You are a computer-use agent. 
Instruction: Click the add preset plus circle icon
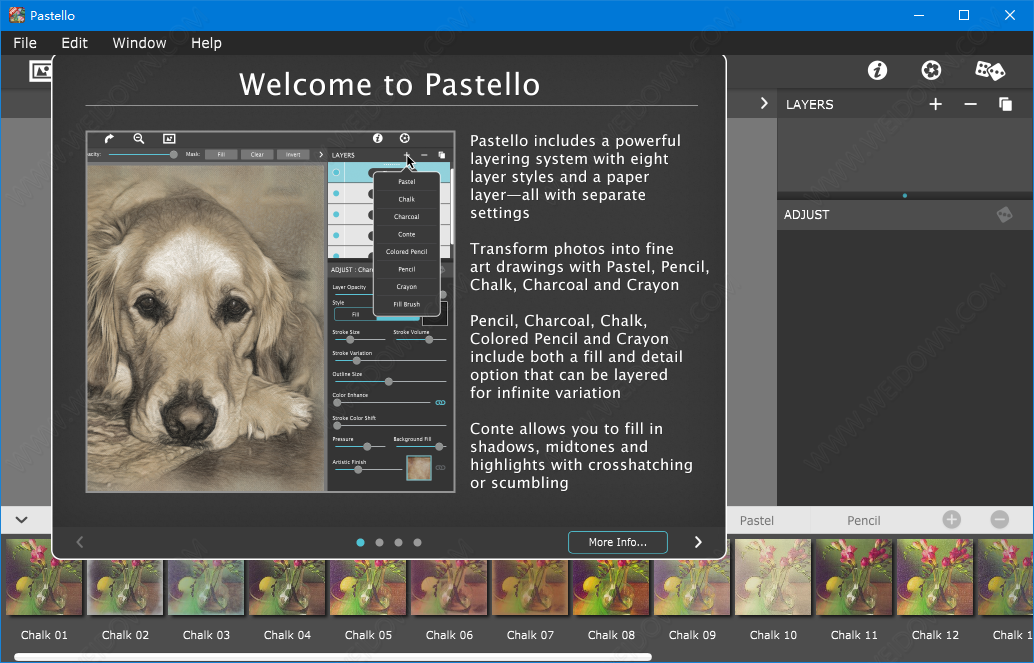(x=952, y=520)
